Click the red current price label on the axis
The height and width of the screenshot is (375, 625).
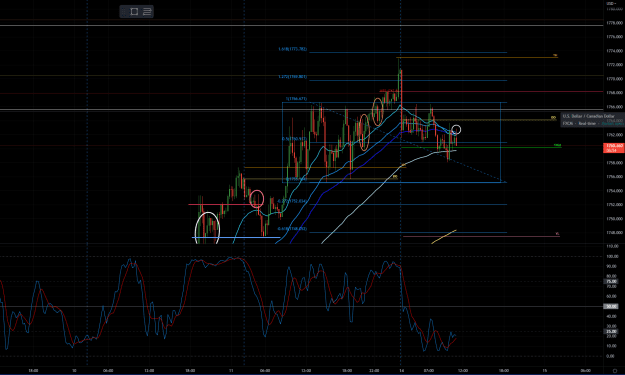pyautogui.click(x=613, y=148)
